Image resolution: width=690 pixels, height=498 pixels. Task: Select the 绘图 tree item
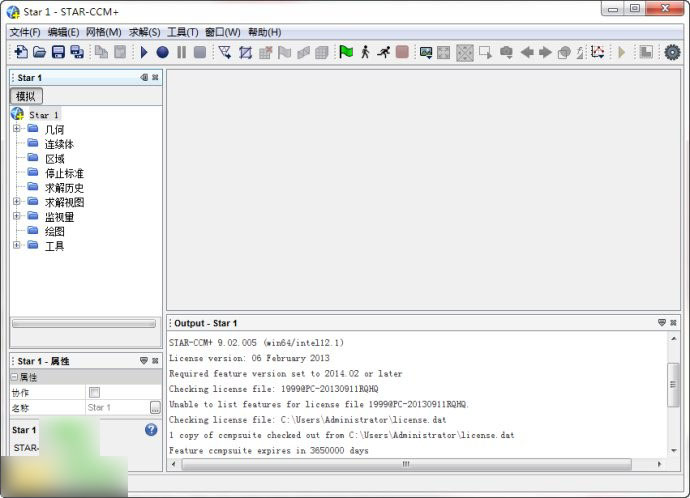[x=54, y=231]
